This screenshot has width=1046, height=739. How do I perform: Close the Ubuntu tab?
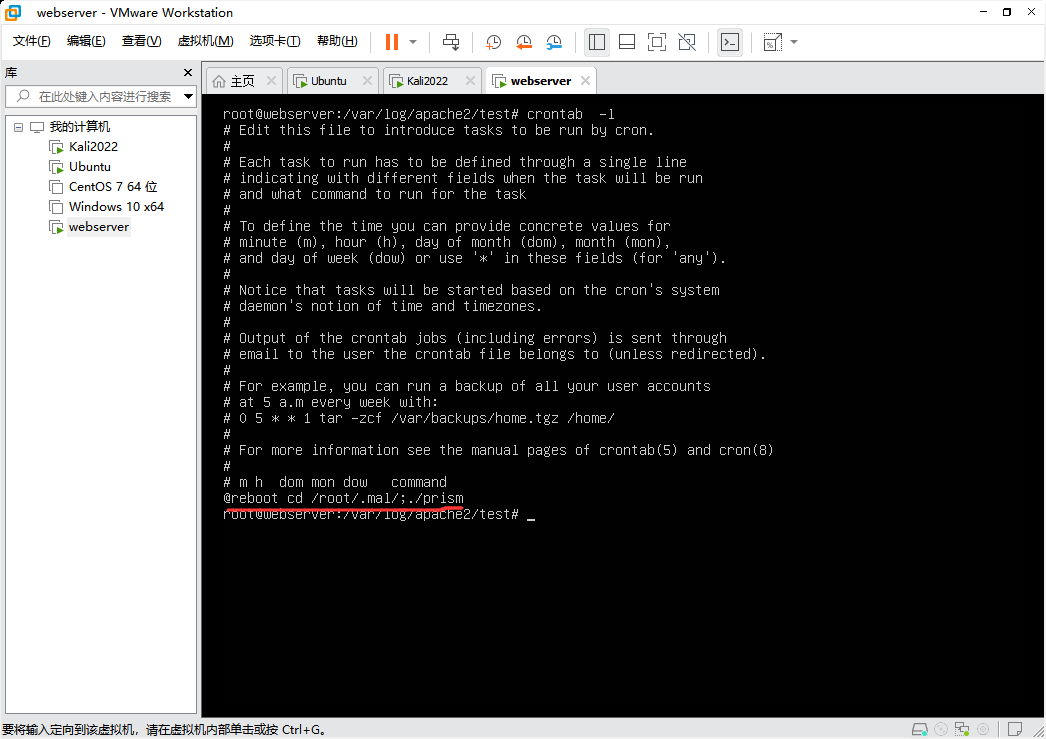[x=367, y=81]
